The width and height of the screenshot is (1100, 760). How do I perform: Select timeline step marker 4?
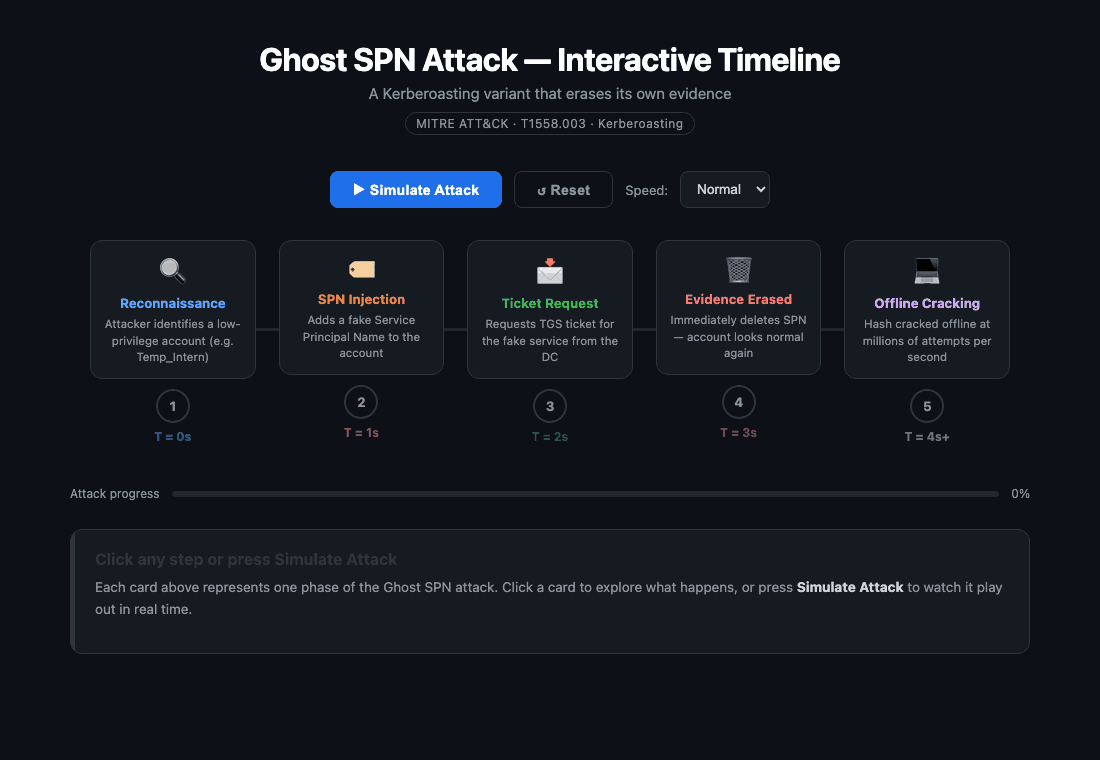[x=739, y=402]
